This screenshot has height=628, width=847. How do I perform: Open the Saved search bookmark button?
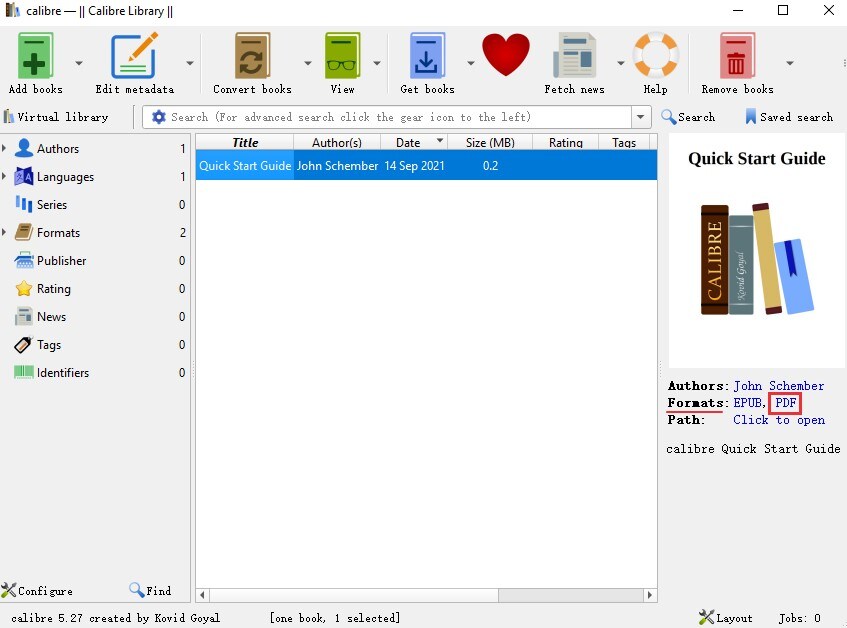point(789,117)
